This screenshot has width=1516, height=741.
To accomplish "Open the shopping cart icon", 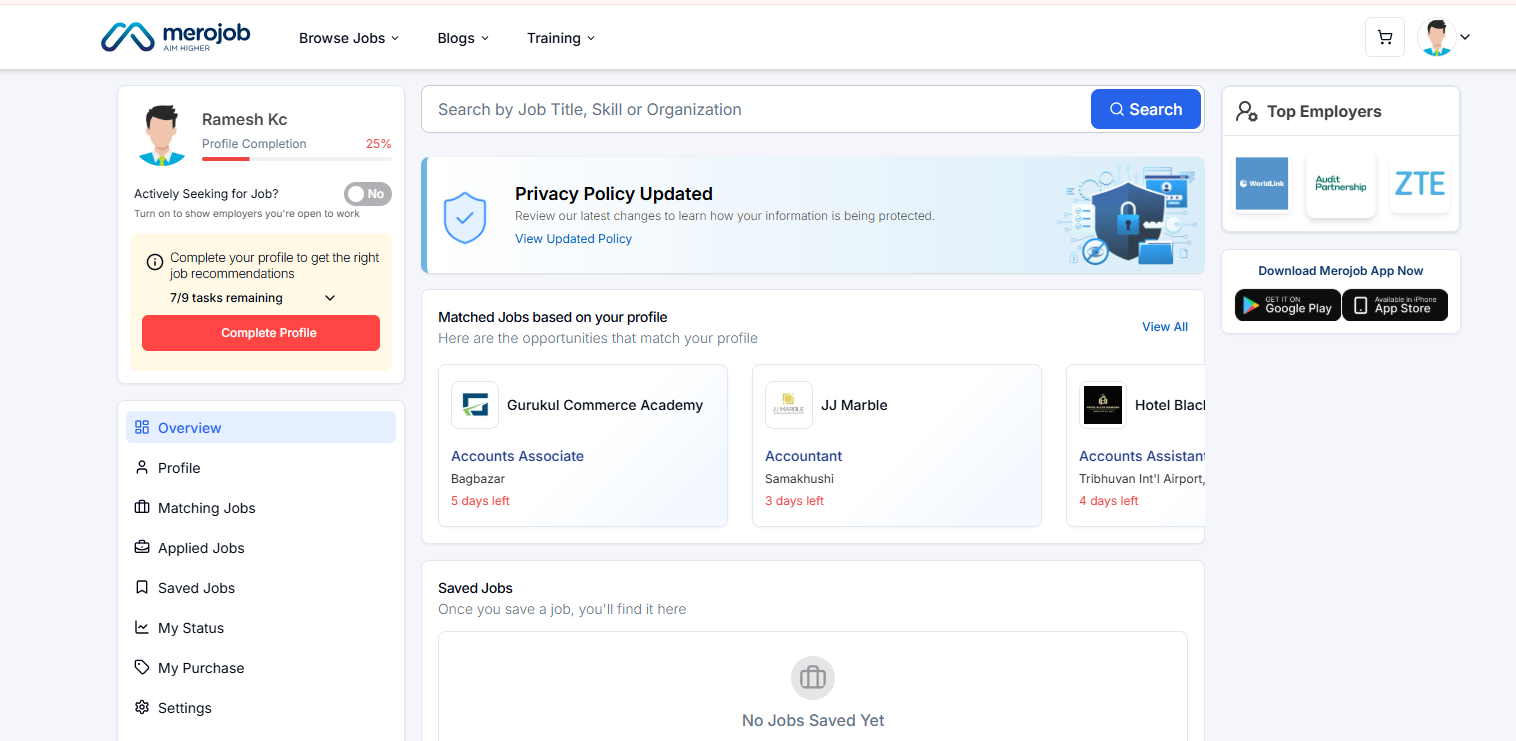I will [1384, 38].
